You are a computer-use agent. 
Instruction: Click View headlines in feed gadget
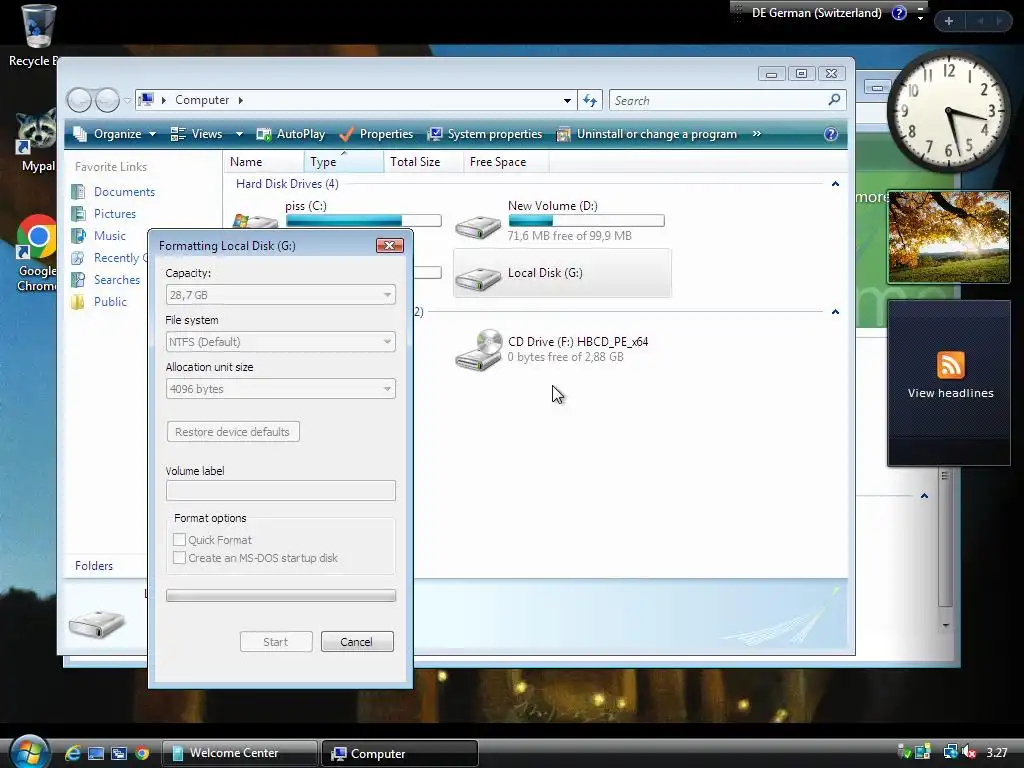click(950, 392)
